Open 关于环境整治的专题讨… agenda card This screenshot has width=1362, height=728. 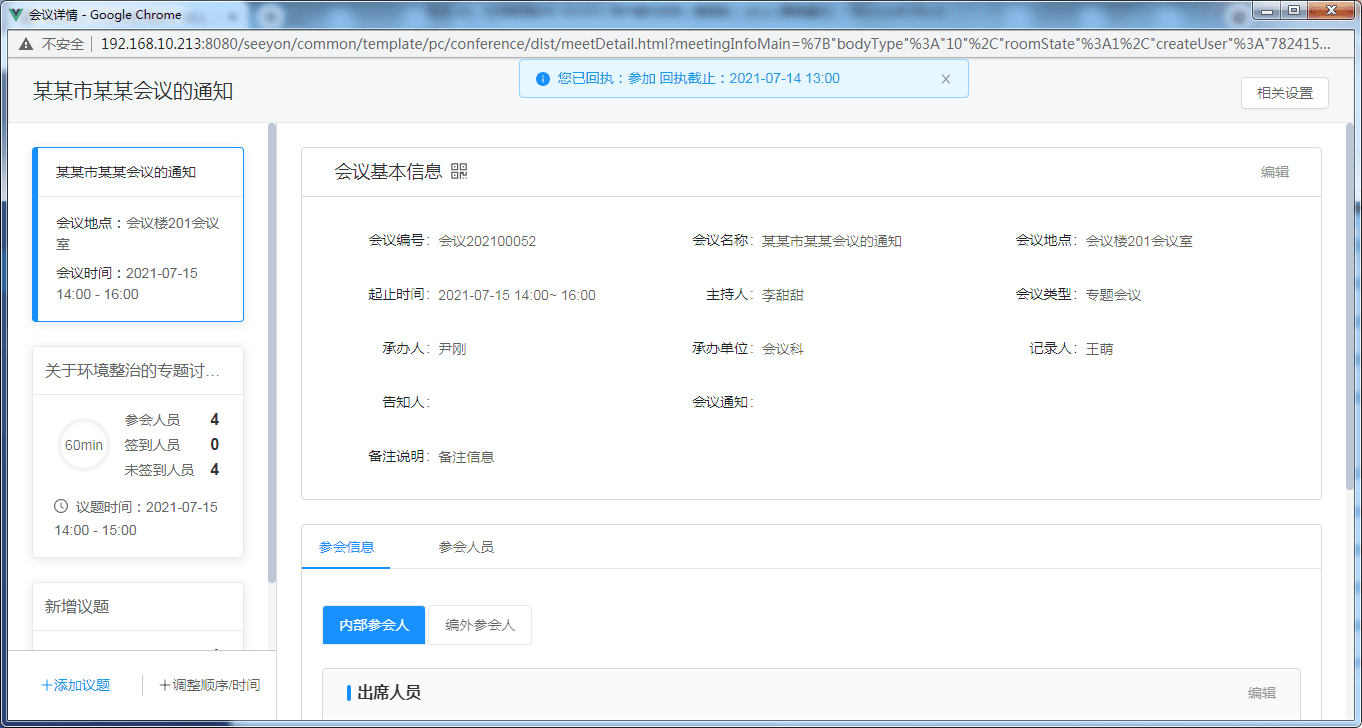coord(138,452)
